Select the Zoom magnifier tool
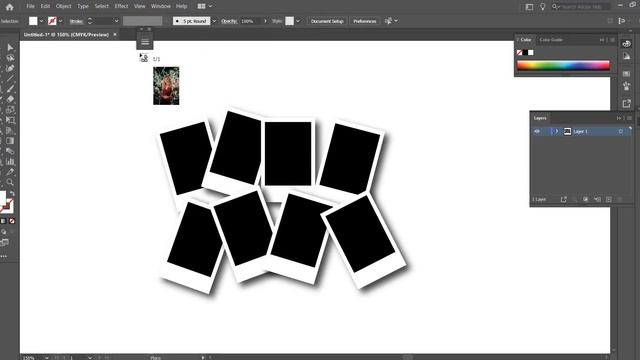This screenshot has height=360, width=640. point(10,182)
